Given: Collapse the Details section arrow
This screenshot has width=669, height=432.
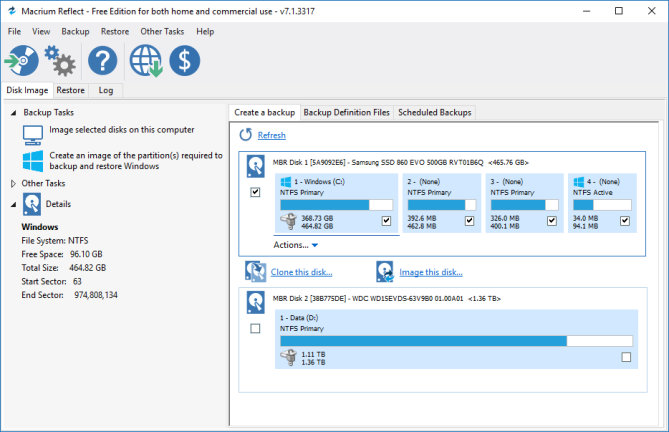Looking at the screenshot, I should (13, 205).
